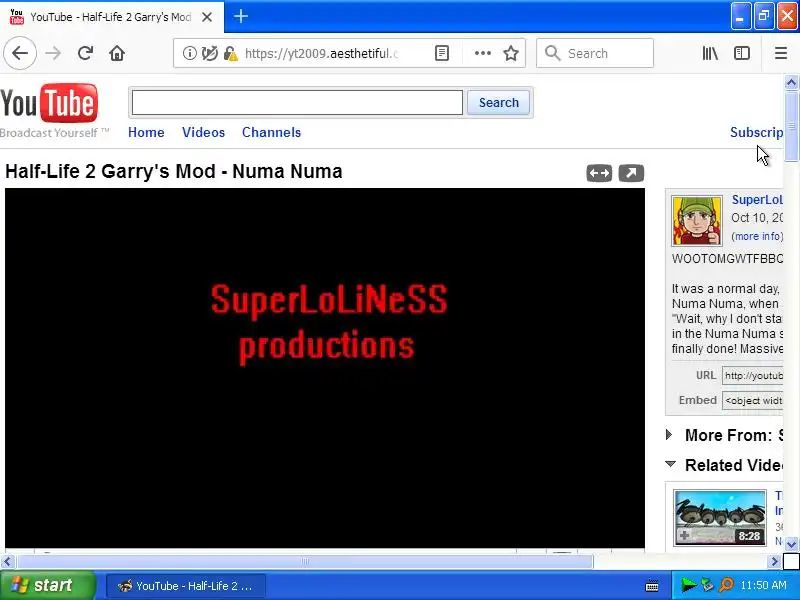Select the video URL field

[753, 376]
